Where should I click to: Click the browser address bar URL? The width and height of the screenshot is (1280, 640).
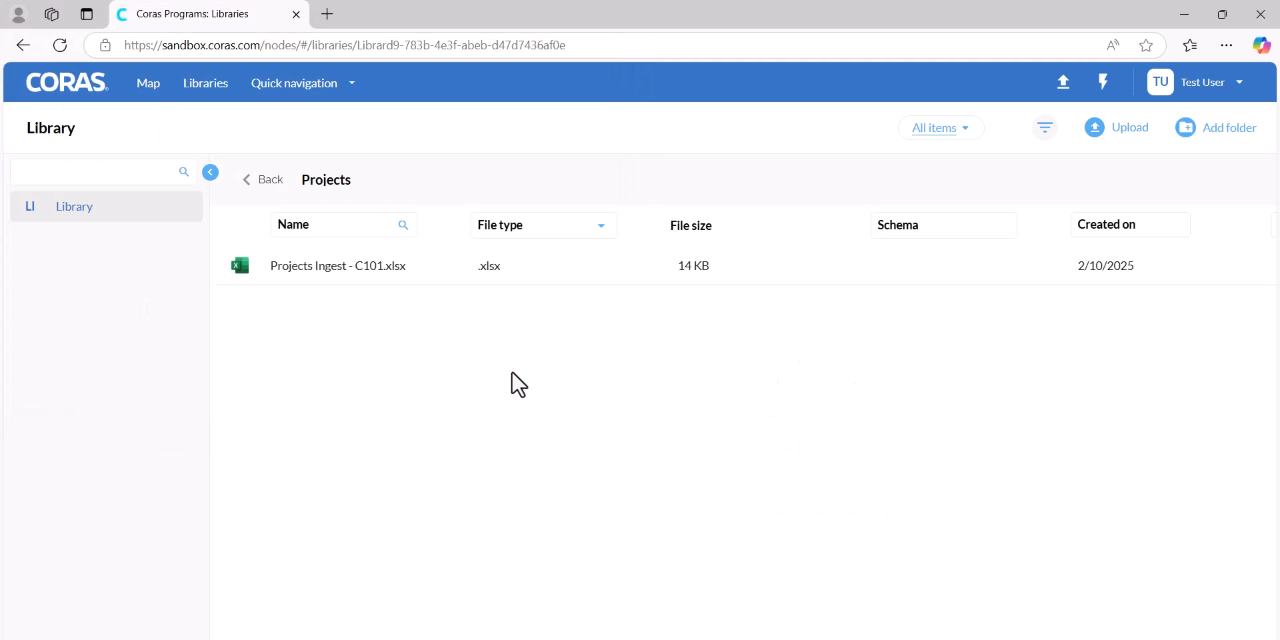pyautogui.click(x=345, y=45)
